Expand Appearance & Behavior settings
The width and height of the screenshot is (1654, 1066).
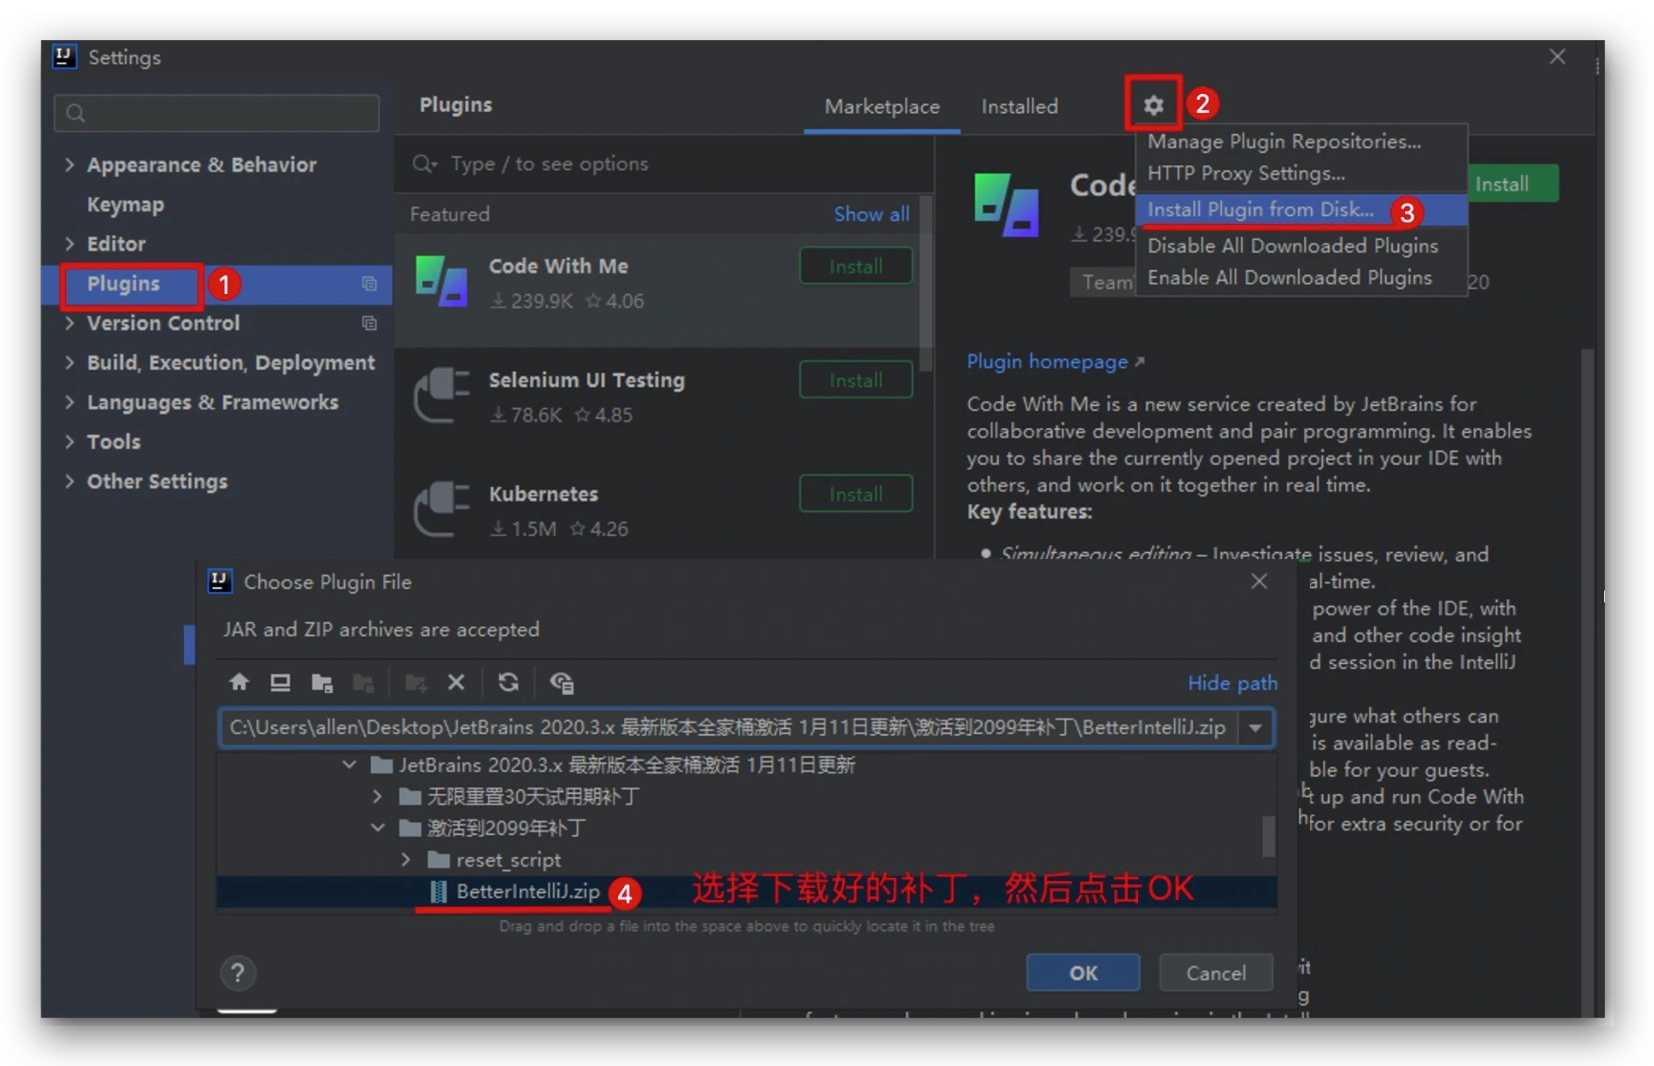click(x=69, y=164)
